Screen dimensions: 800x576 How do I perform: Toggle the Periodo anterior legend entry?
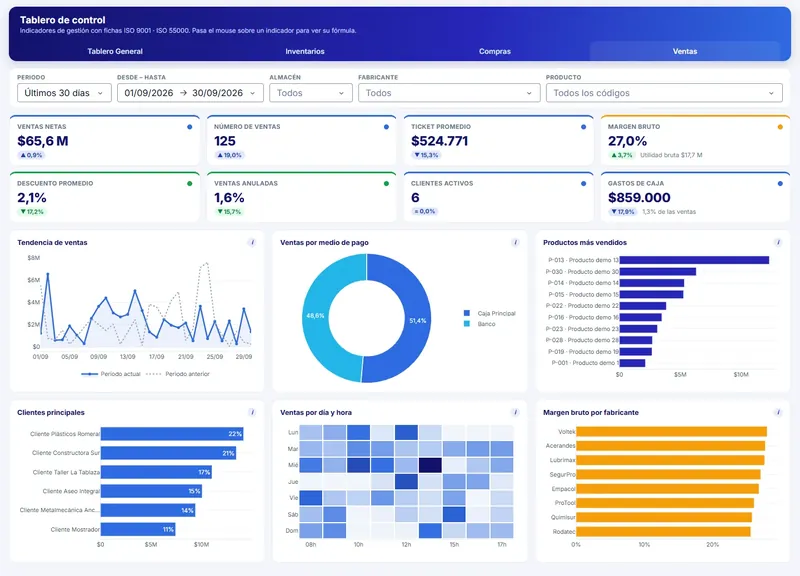tap(178, 374)
